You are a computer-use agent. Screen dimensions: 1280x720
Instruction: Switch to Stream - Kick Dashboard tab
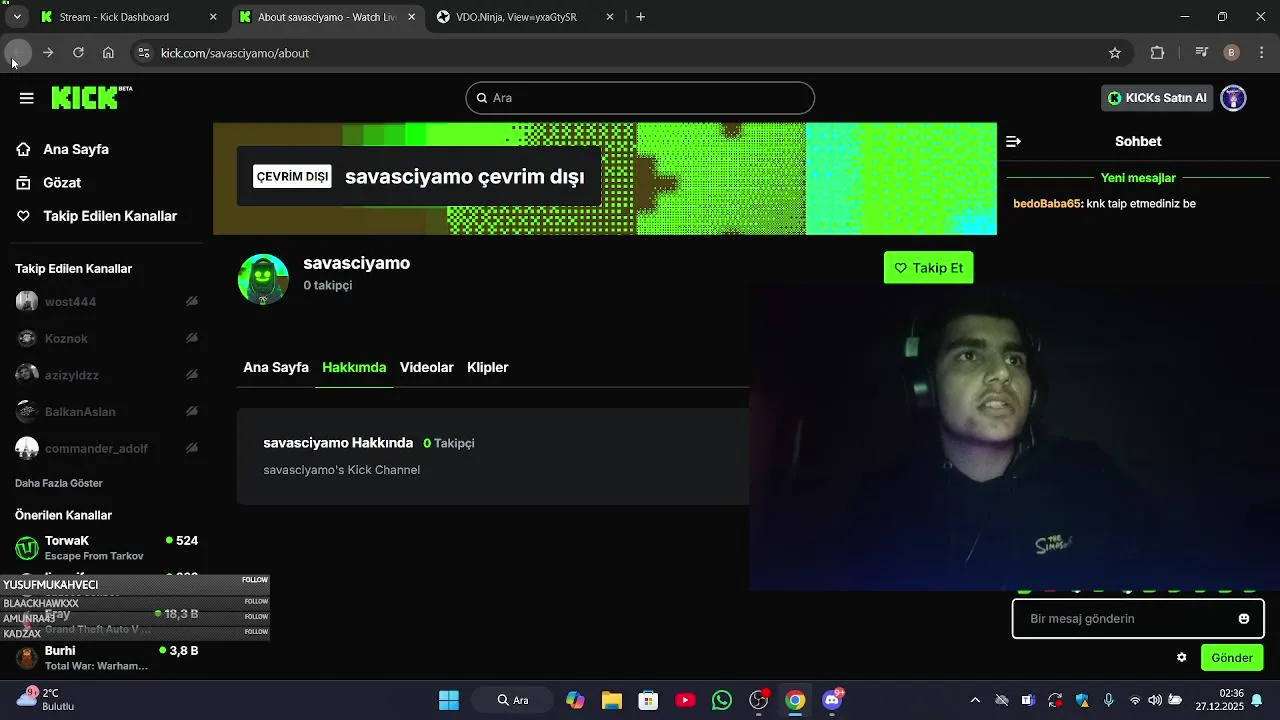[x=129, y=17]
